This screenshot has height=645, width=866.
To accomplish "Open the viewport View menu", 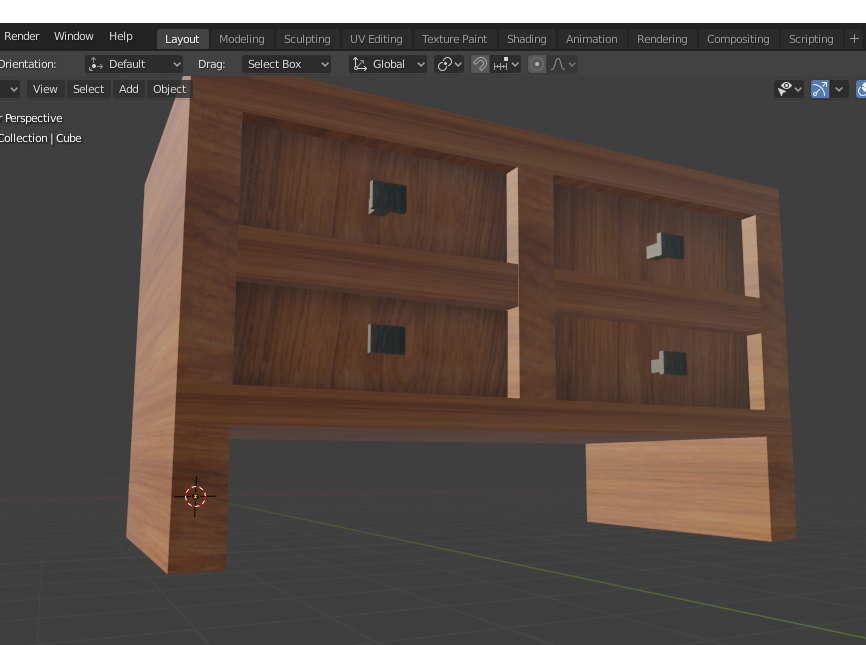I will (45, 89).
